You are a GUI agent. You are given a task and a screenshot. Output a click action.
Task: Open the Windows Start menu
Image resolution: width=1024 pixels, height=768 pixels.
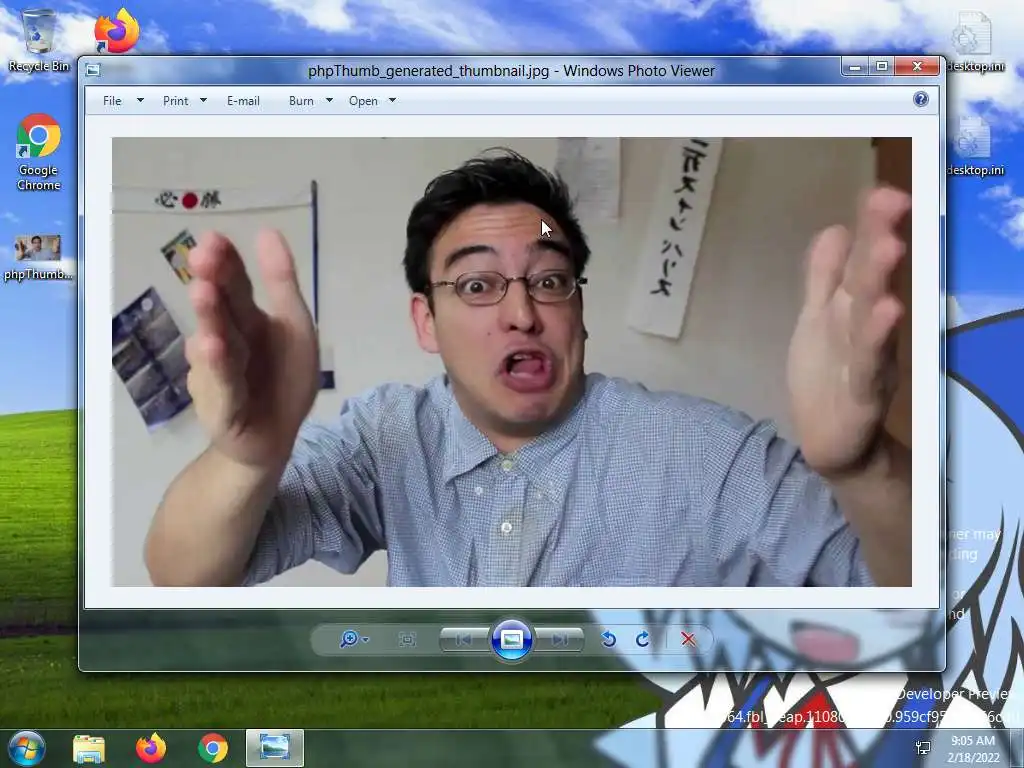[x=26, y=748]
